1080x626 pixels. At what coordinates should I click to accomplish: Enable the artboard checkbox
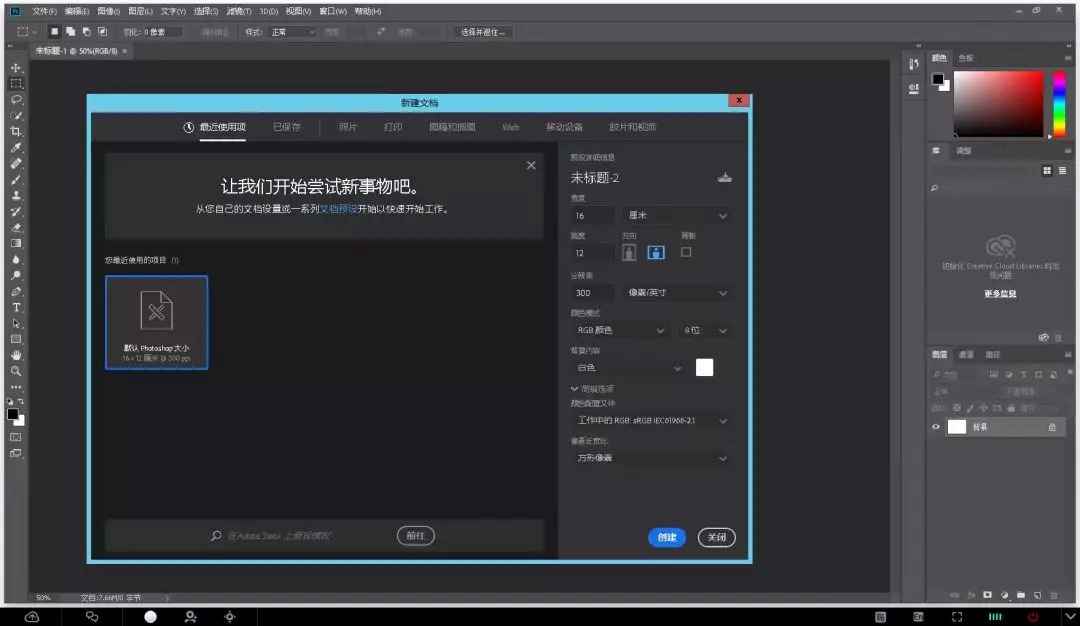[686, 252]
